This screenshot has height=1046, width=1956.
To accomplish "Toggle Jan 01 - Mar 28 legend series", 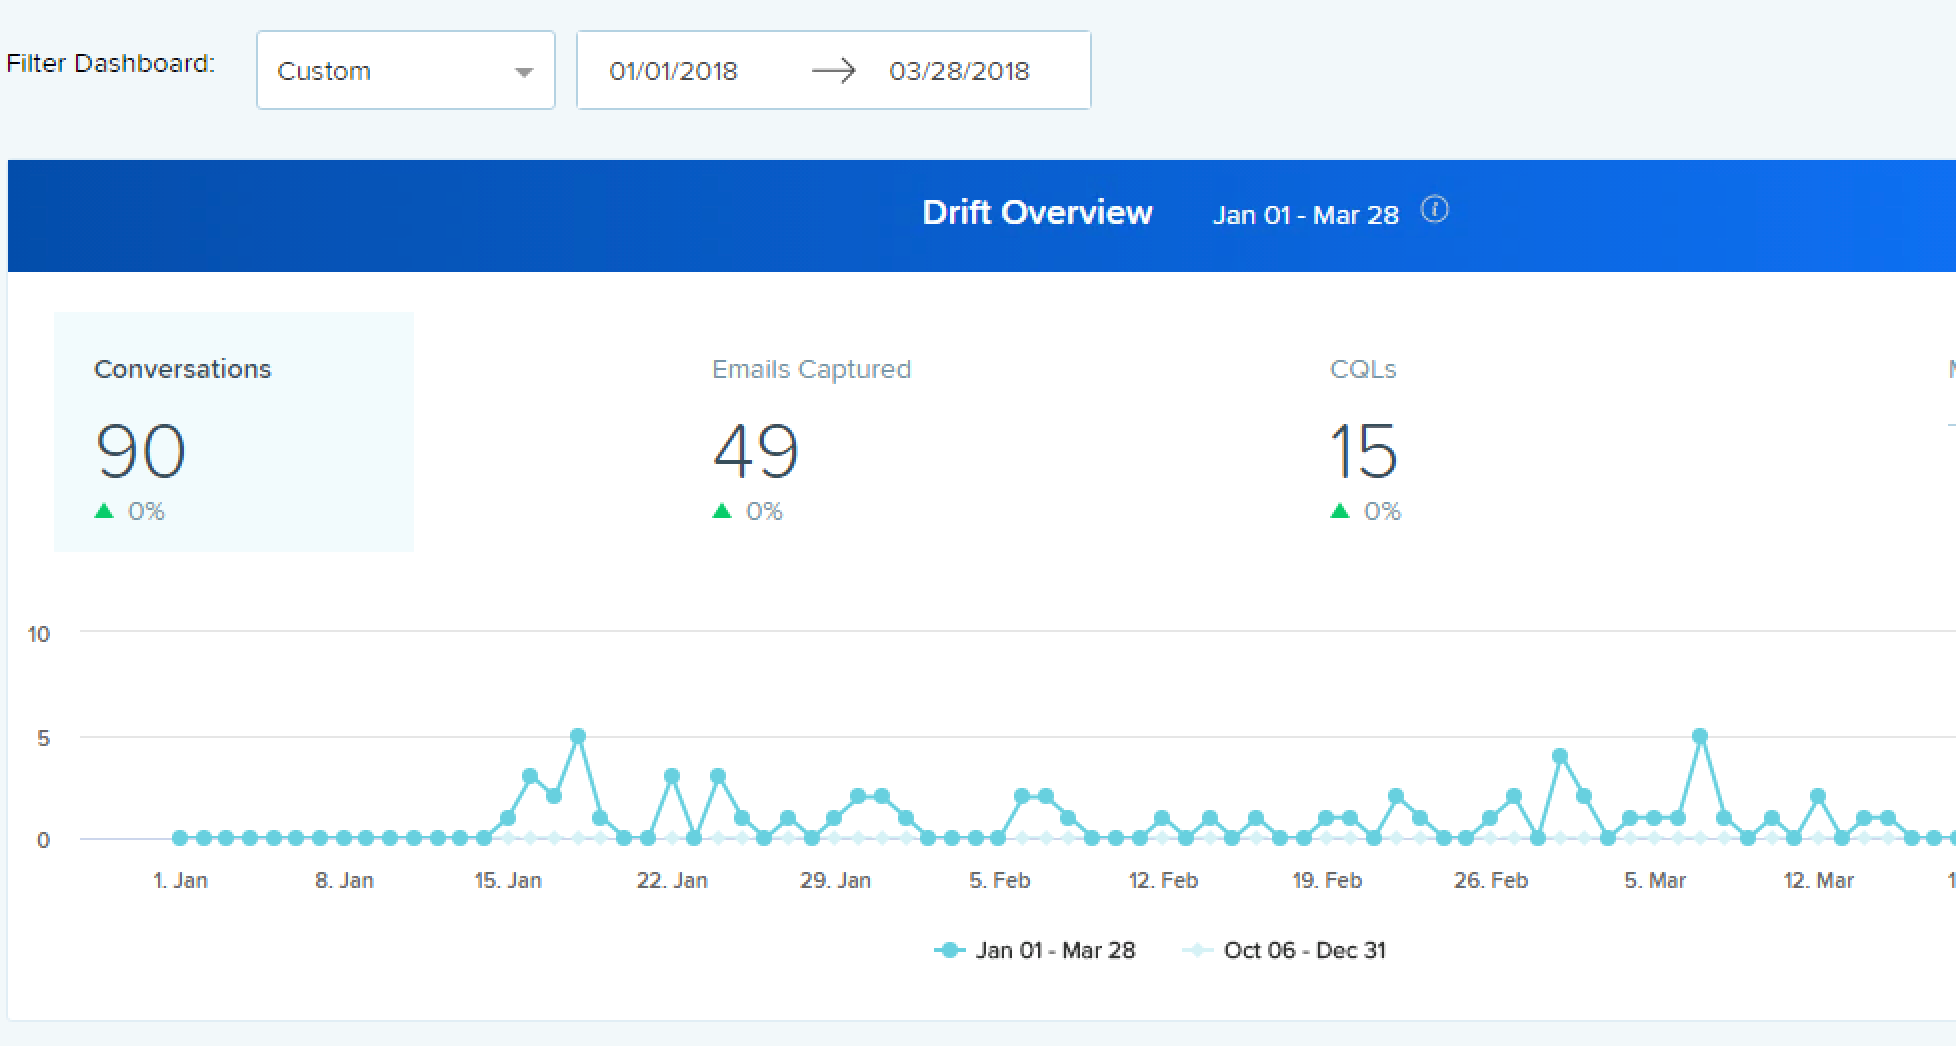I will click(x=1035, y=950).
